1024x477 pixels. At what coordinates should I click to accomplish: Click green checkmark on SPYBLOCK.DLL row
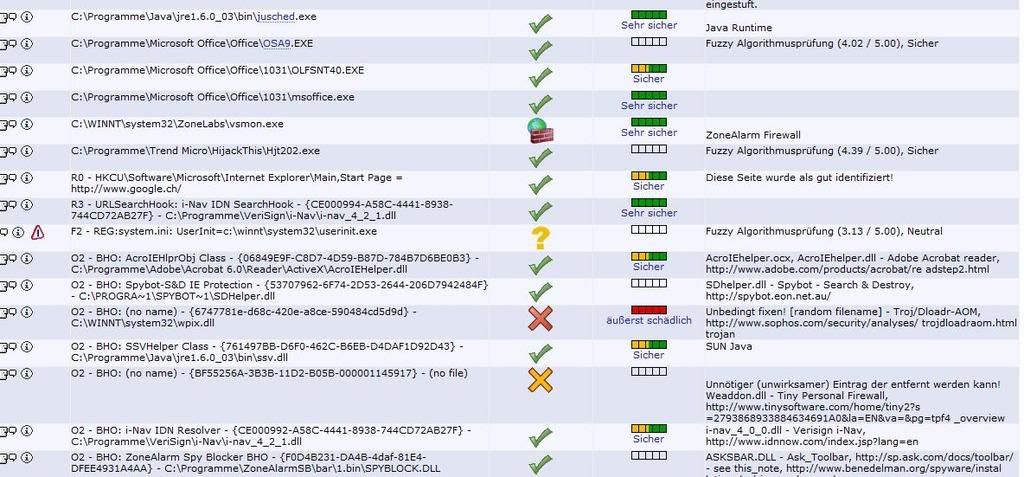click(540, 464)
